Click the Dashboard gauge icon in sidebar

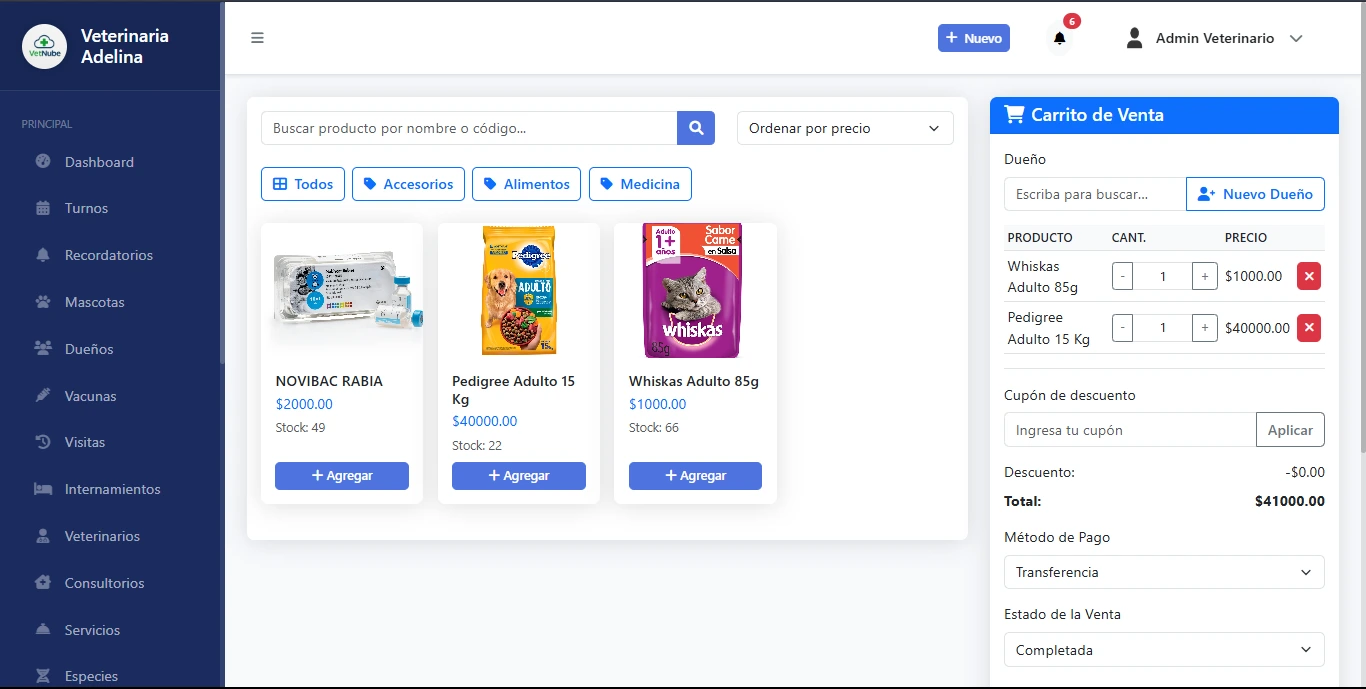click(43, 162)
